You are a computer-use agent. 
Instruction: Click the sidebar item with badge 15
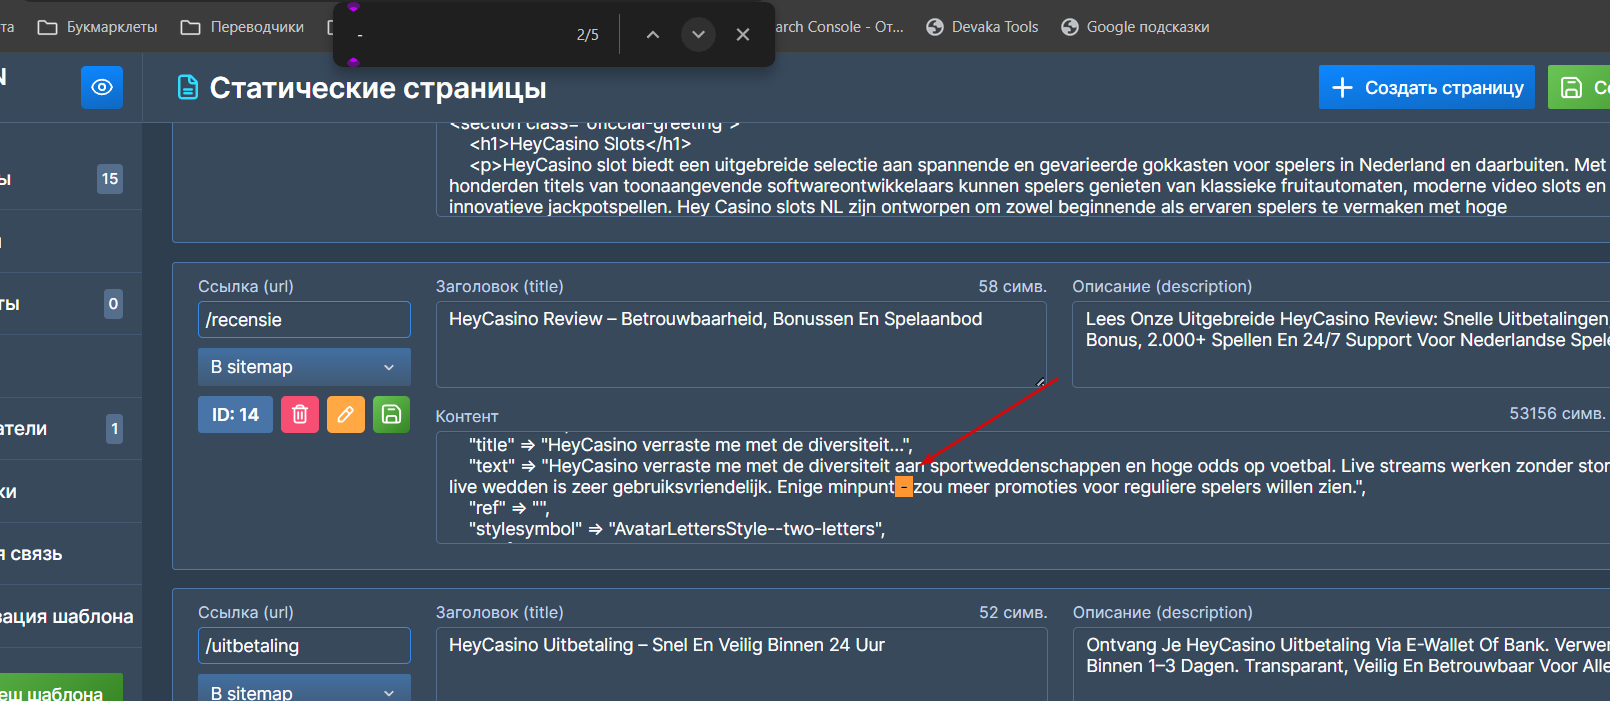coord(70,179)
